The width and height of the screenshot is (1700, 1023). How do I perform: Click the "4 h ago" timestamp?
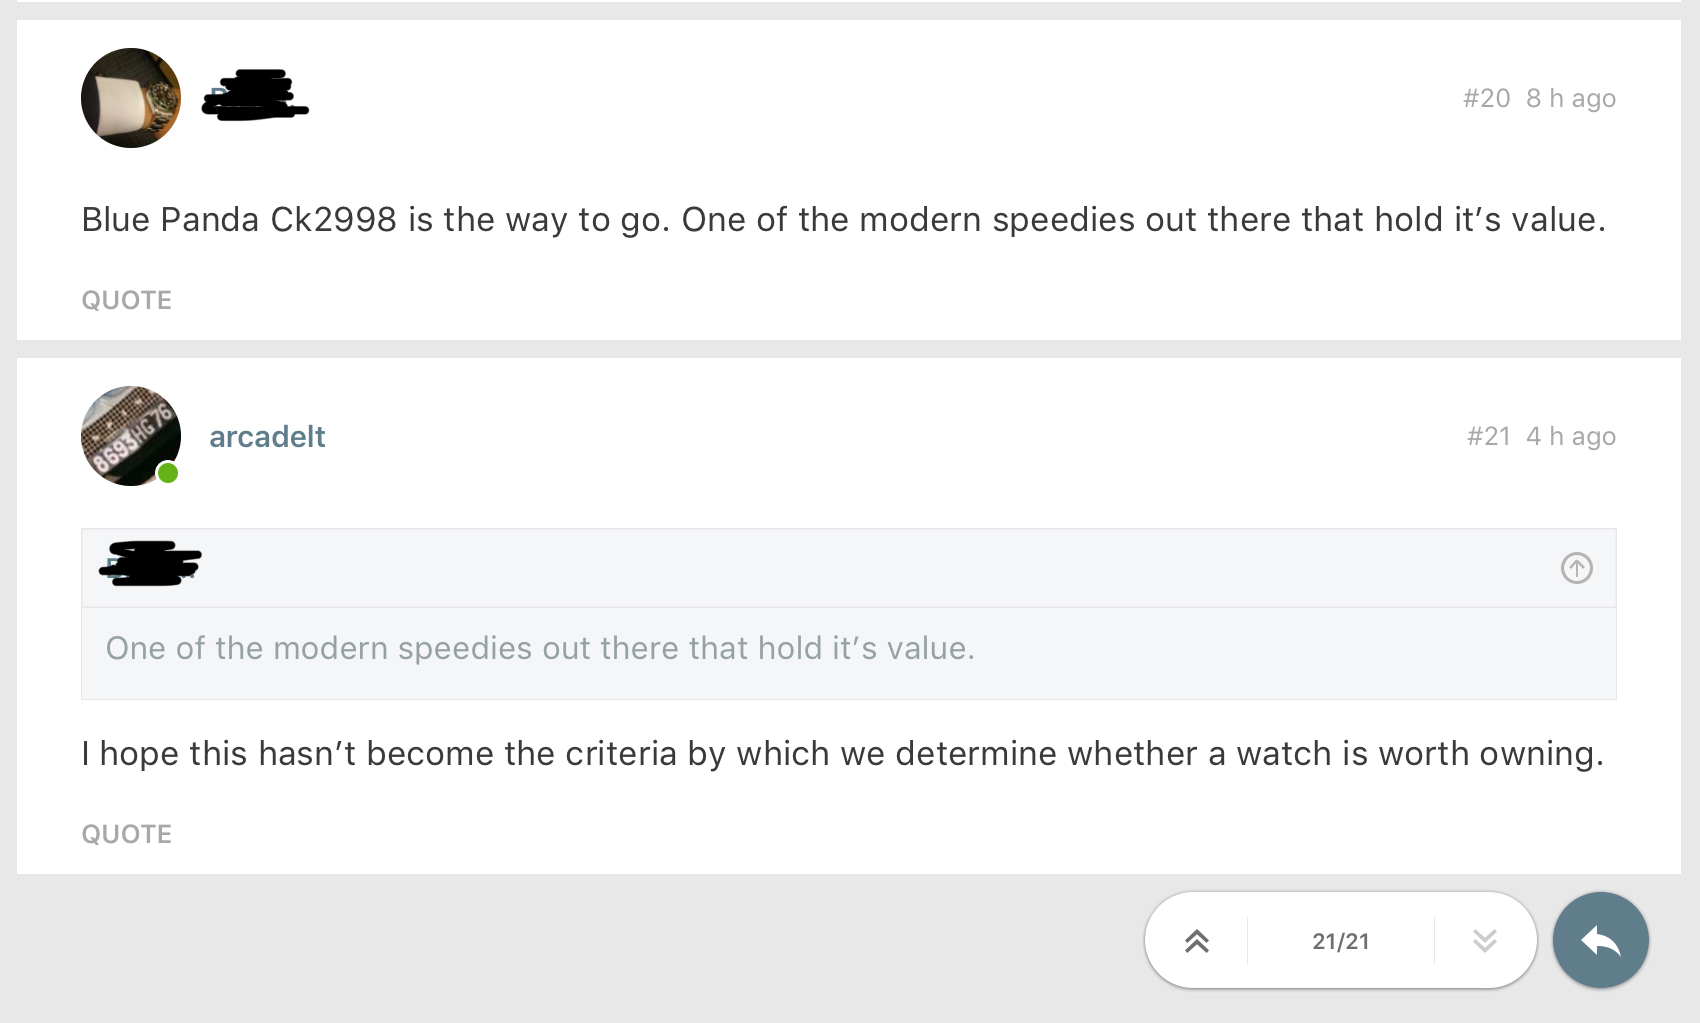1570,436
